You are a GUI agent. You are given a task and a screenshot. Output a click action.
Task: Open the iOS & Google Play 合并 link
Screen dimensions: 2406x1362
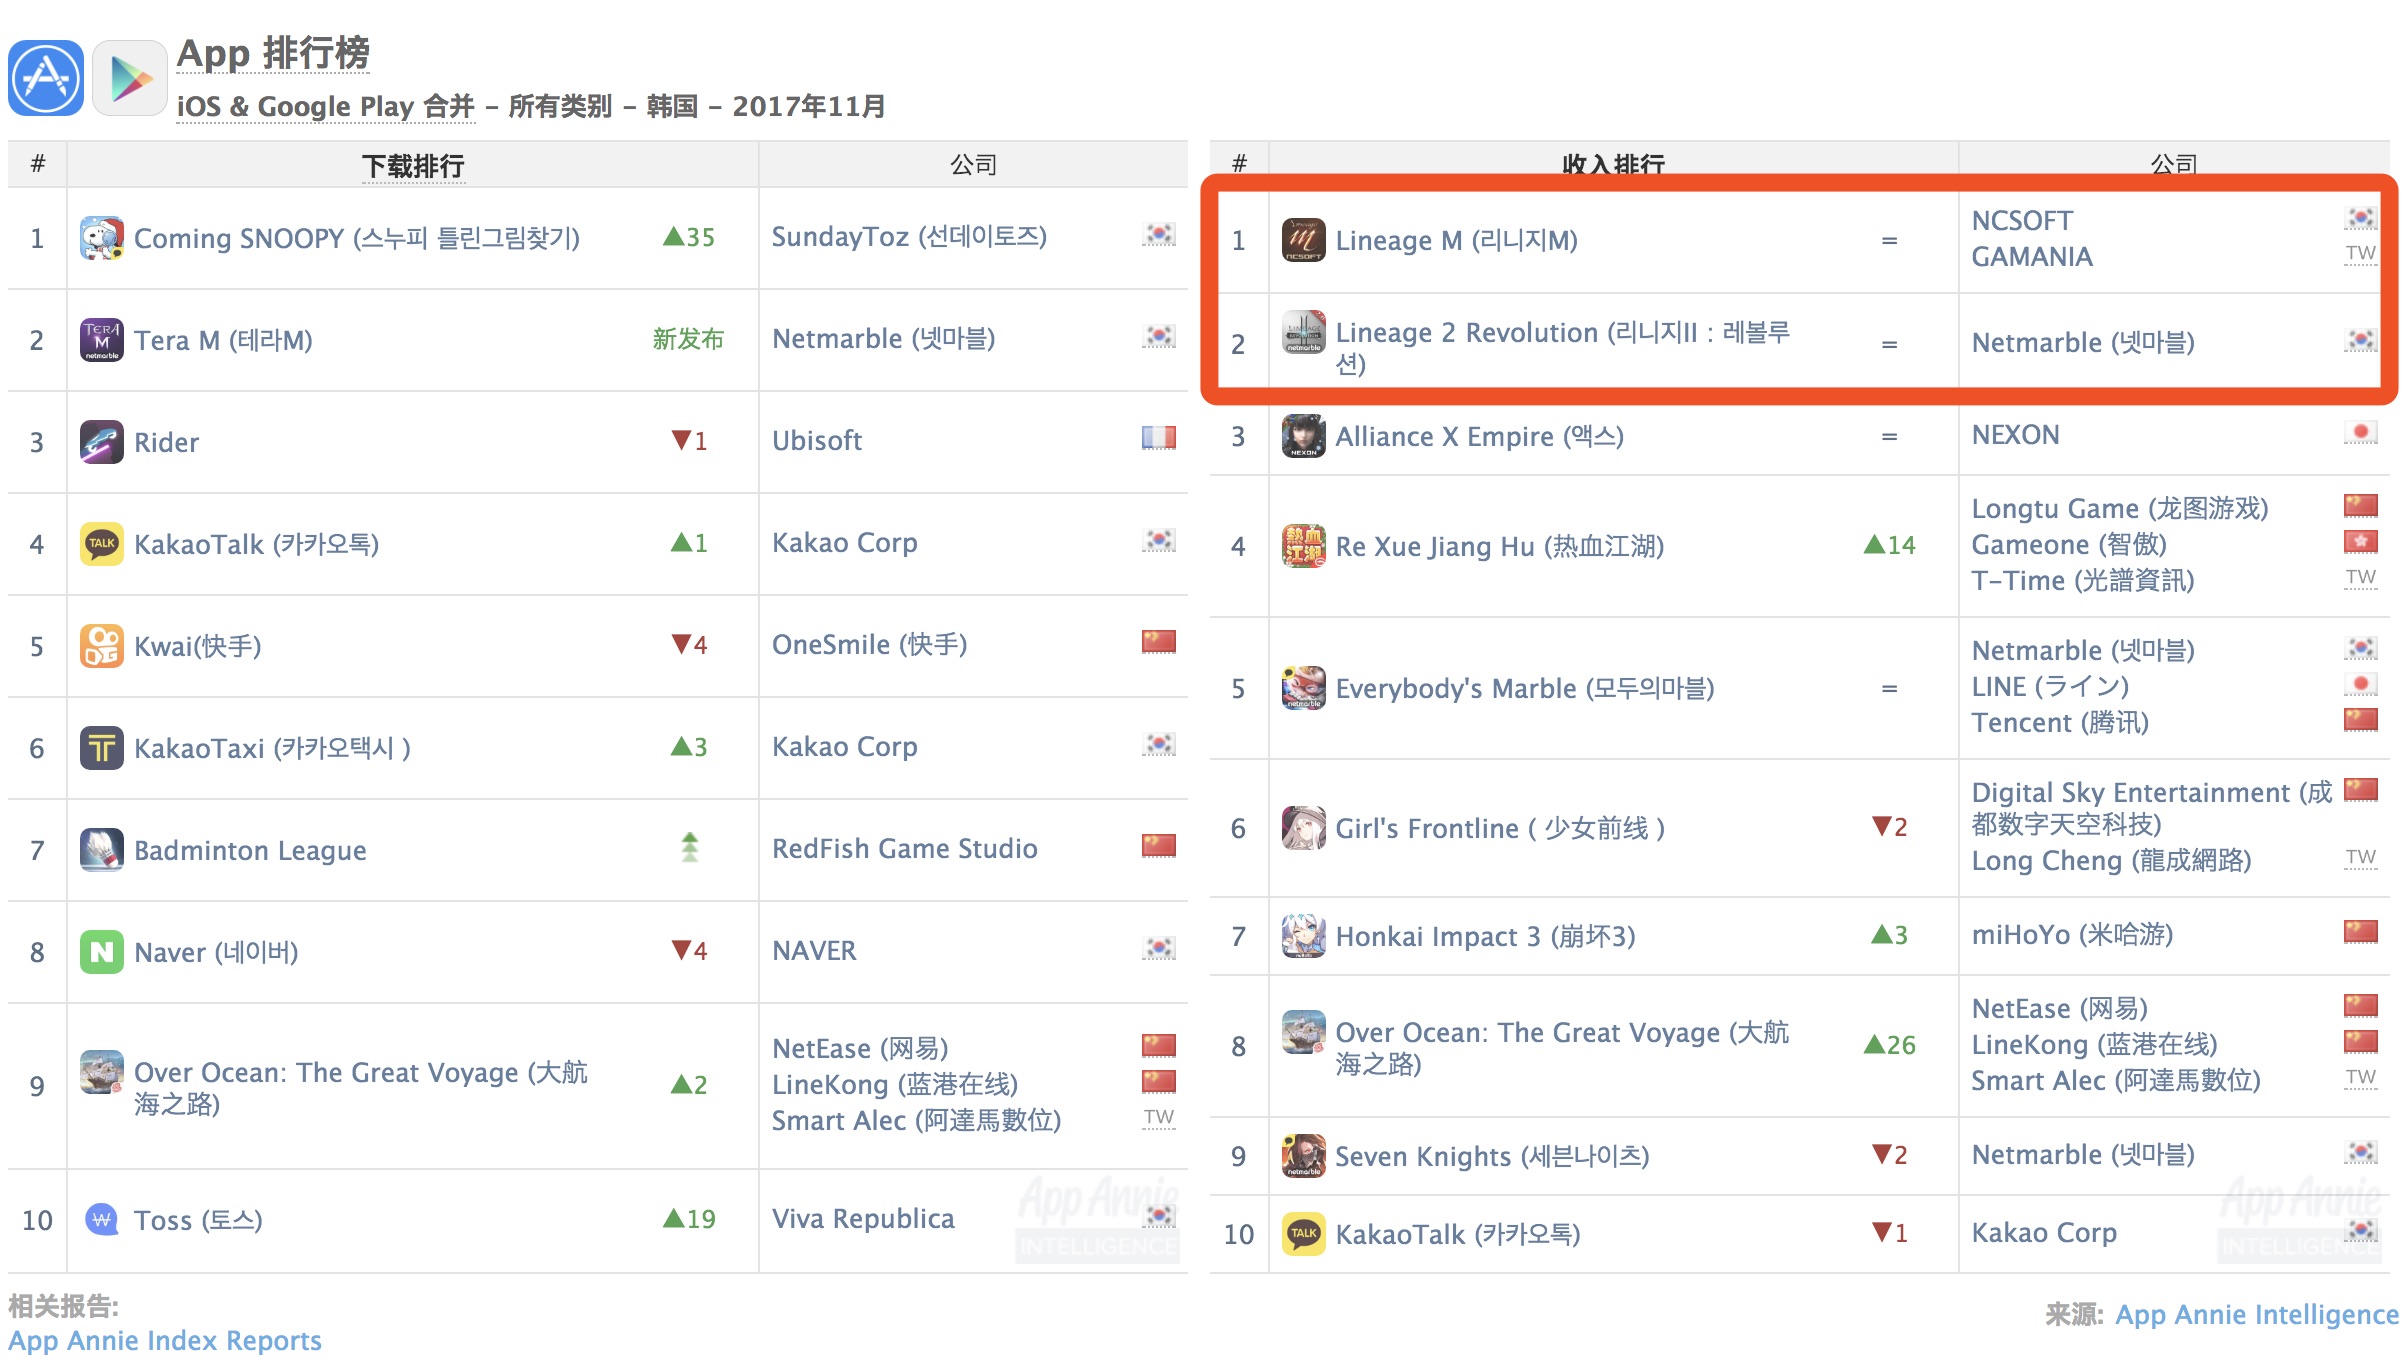click(325, 106)
